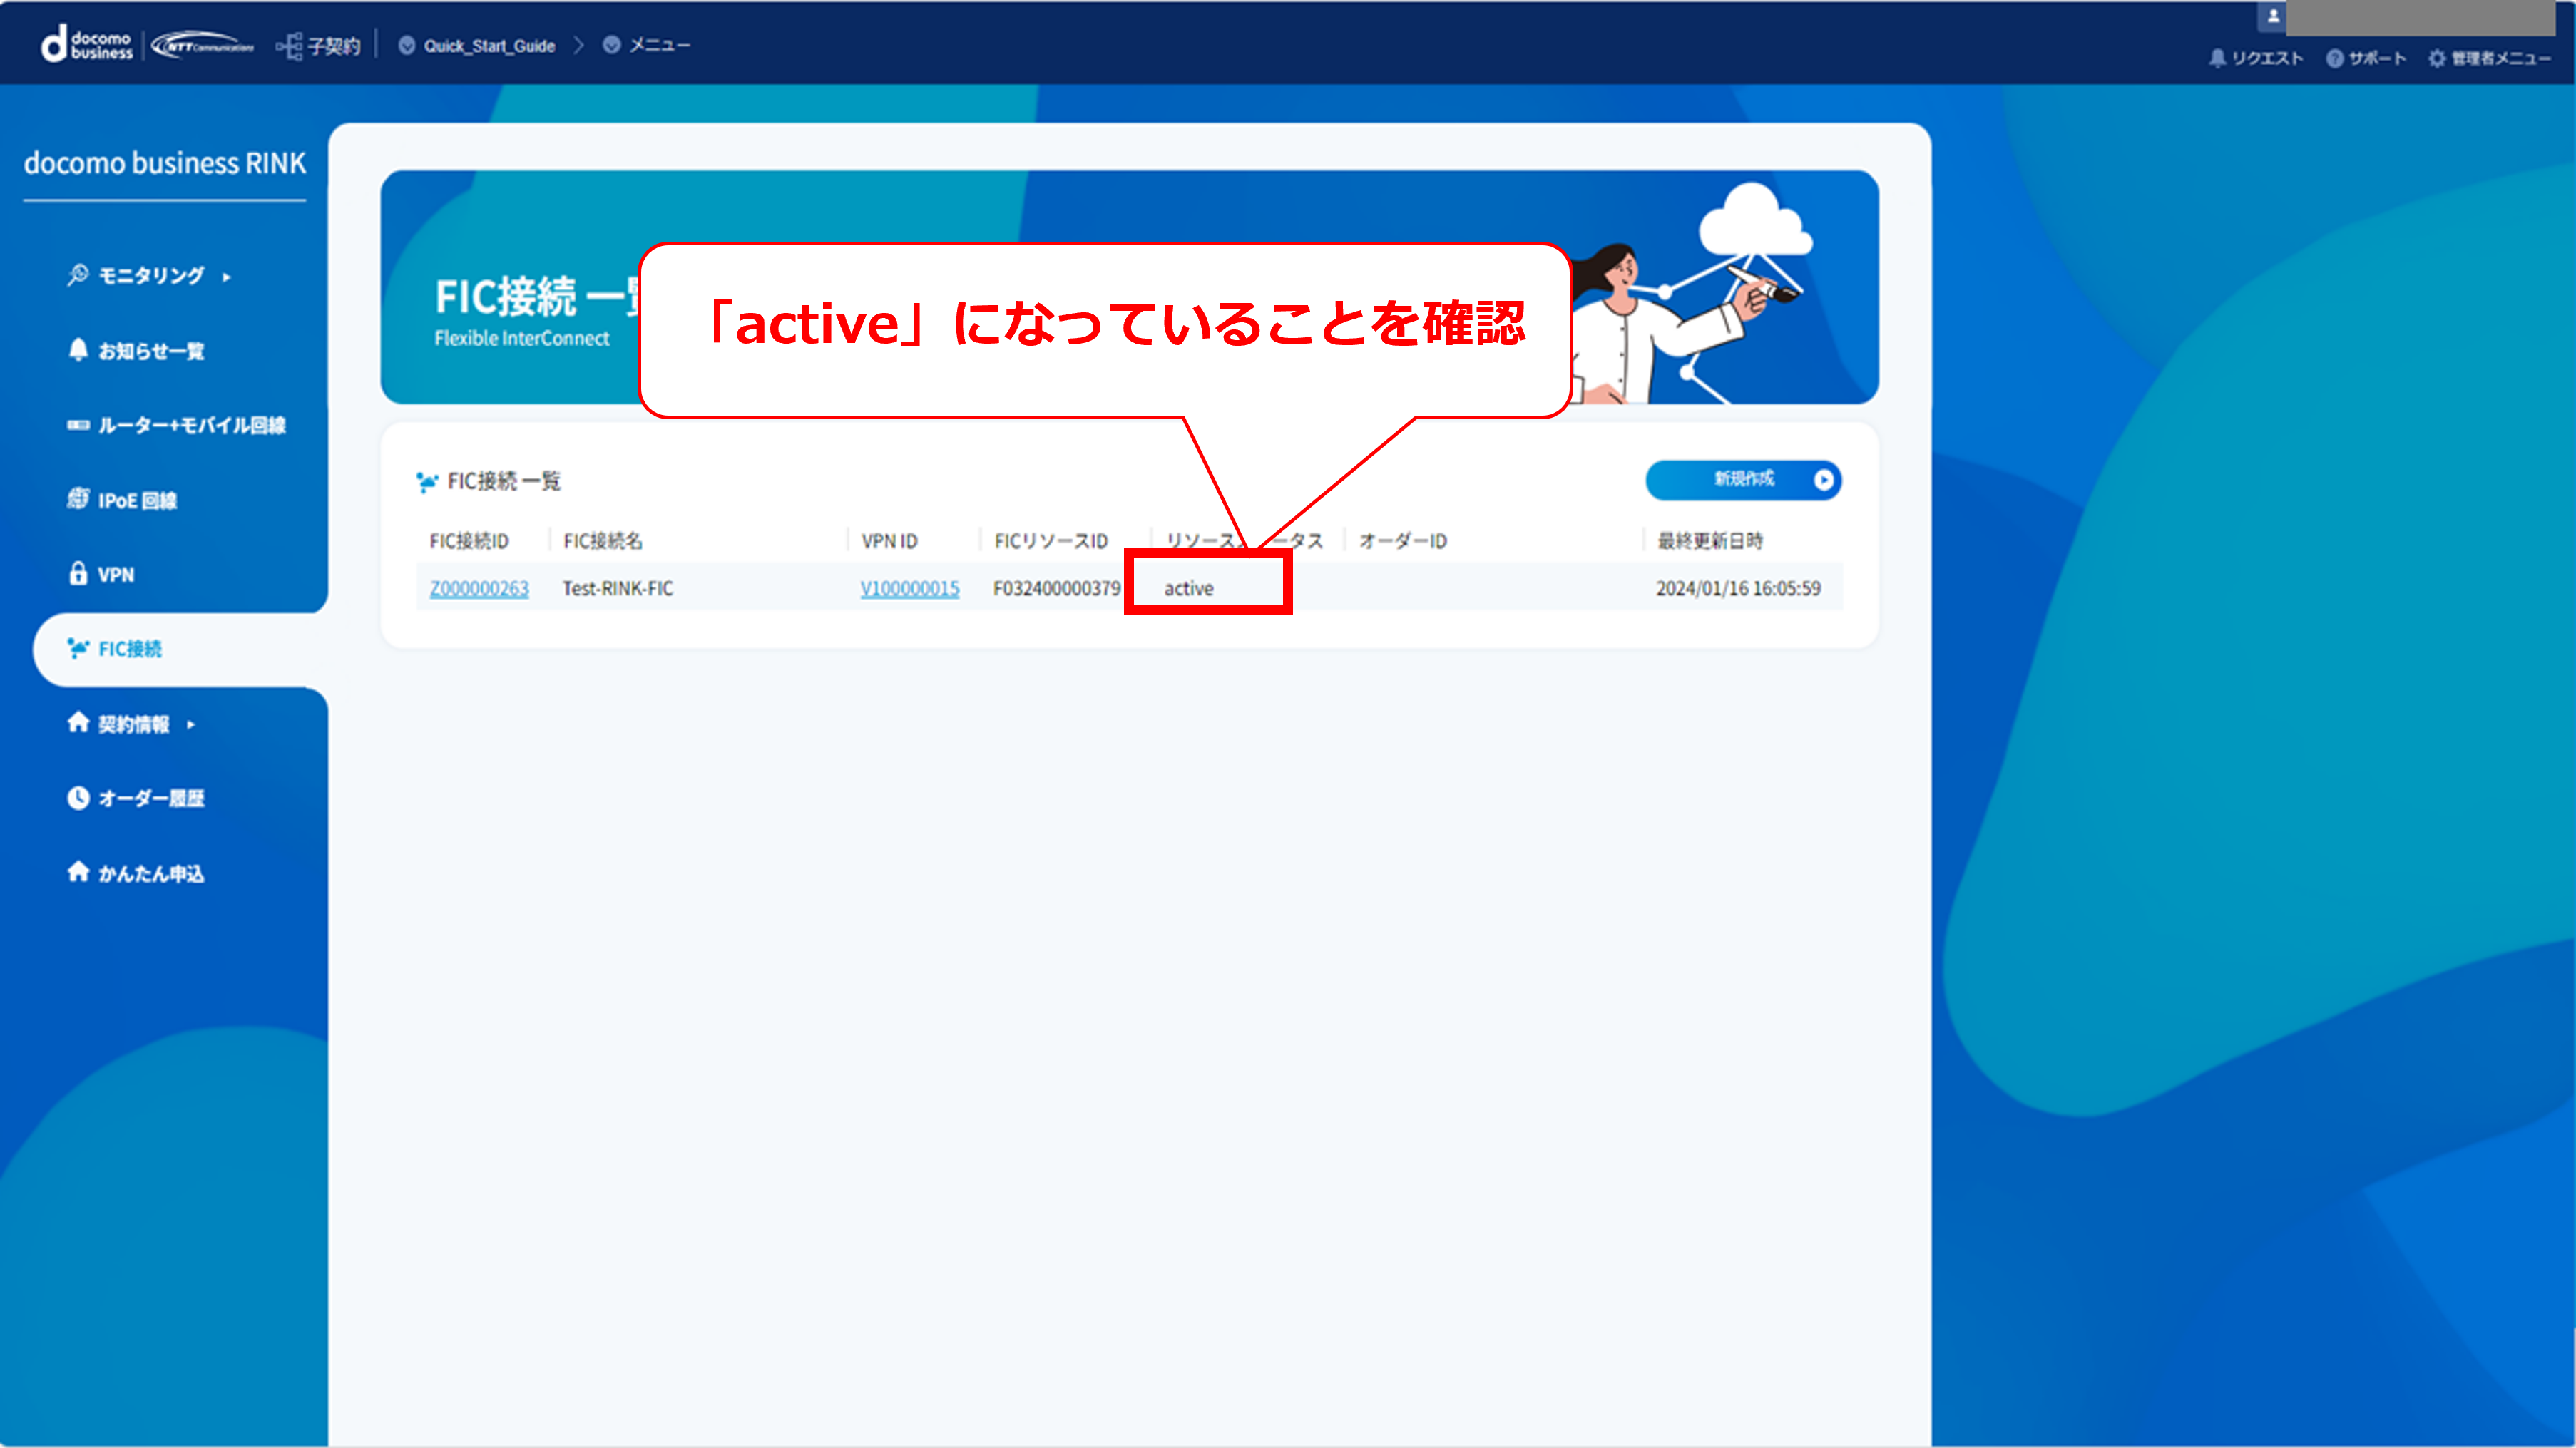
Task: Click the オーダー履歴 clock icon
Action: click(78, 798)
